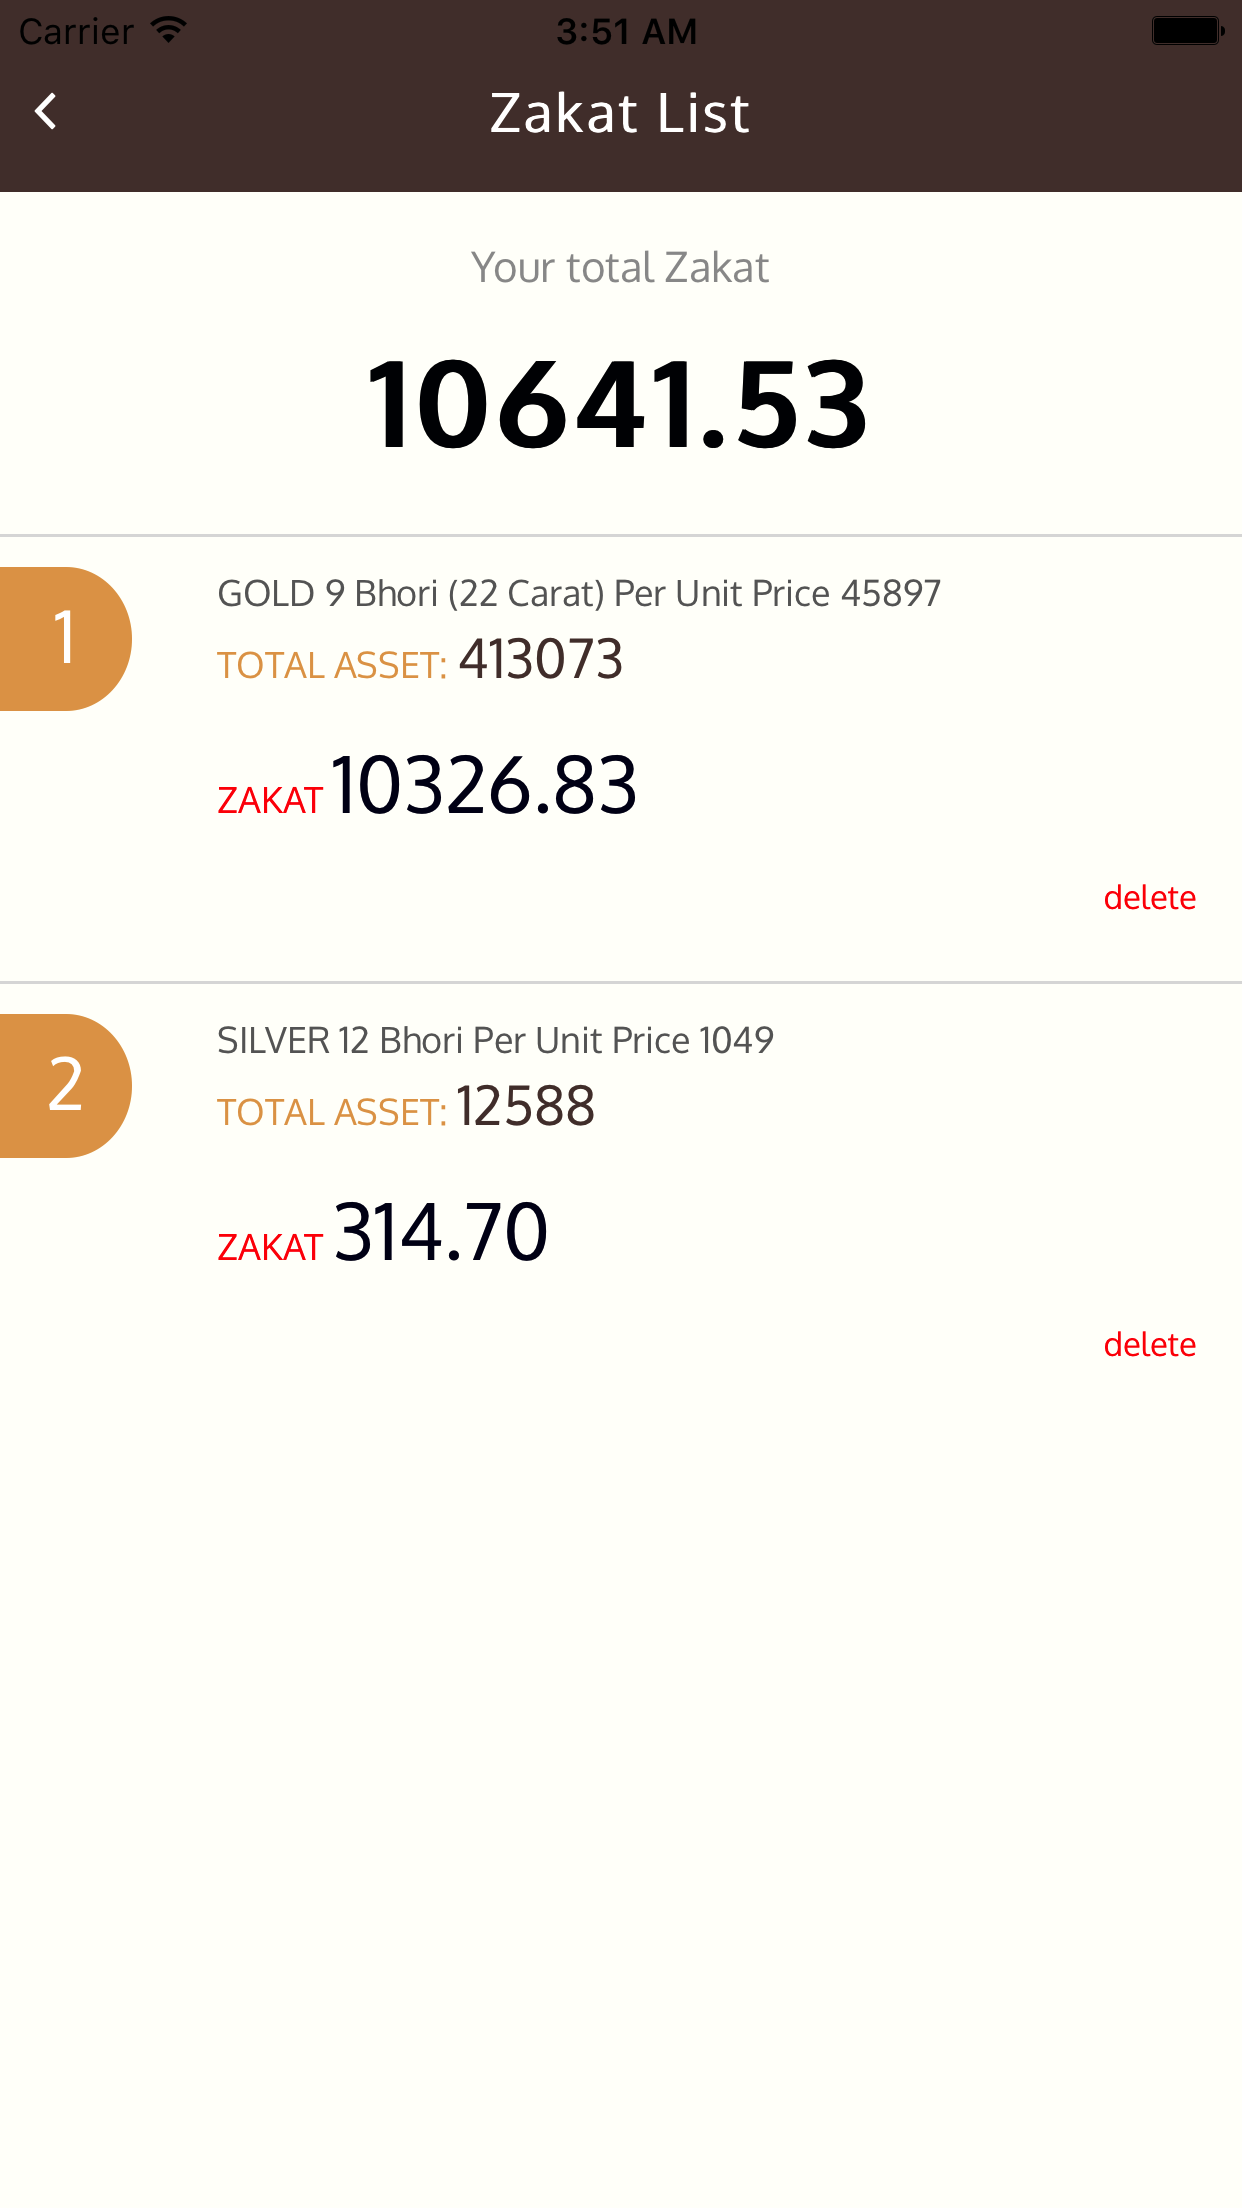This screenshot has width=1242, height=2208.
Task: Tap the 3:51 AM clock in status bar
Action: pyautogui.click(x=626, y=31)
